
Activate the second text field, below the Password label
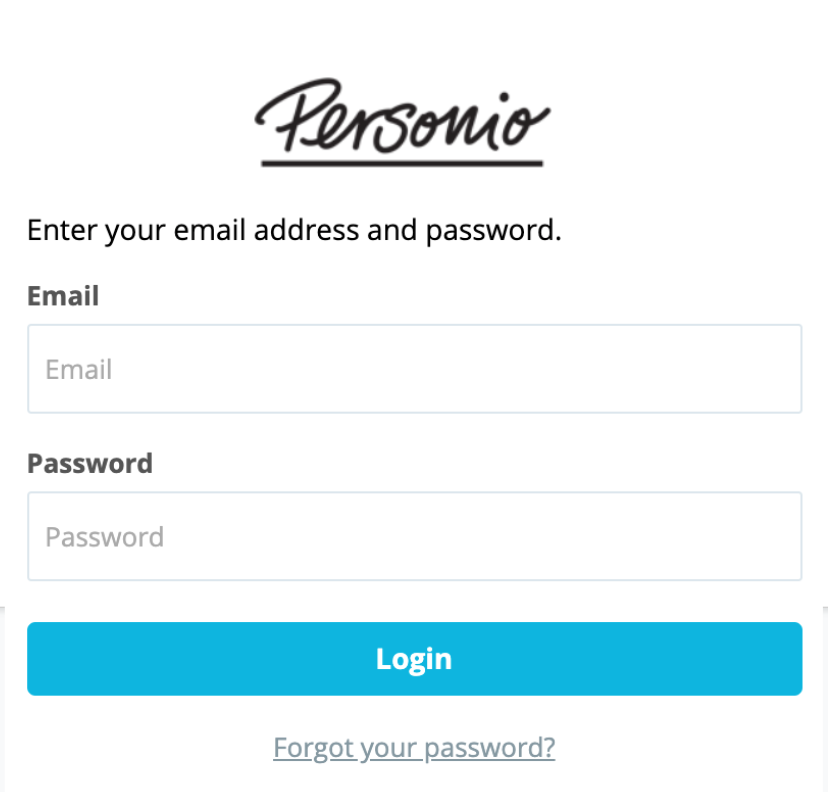point(414,536)
